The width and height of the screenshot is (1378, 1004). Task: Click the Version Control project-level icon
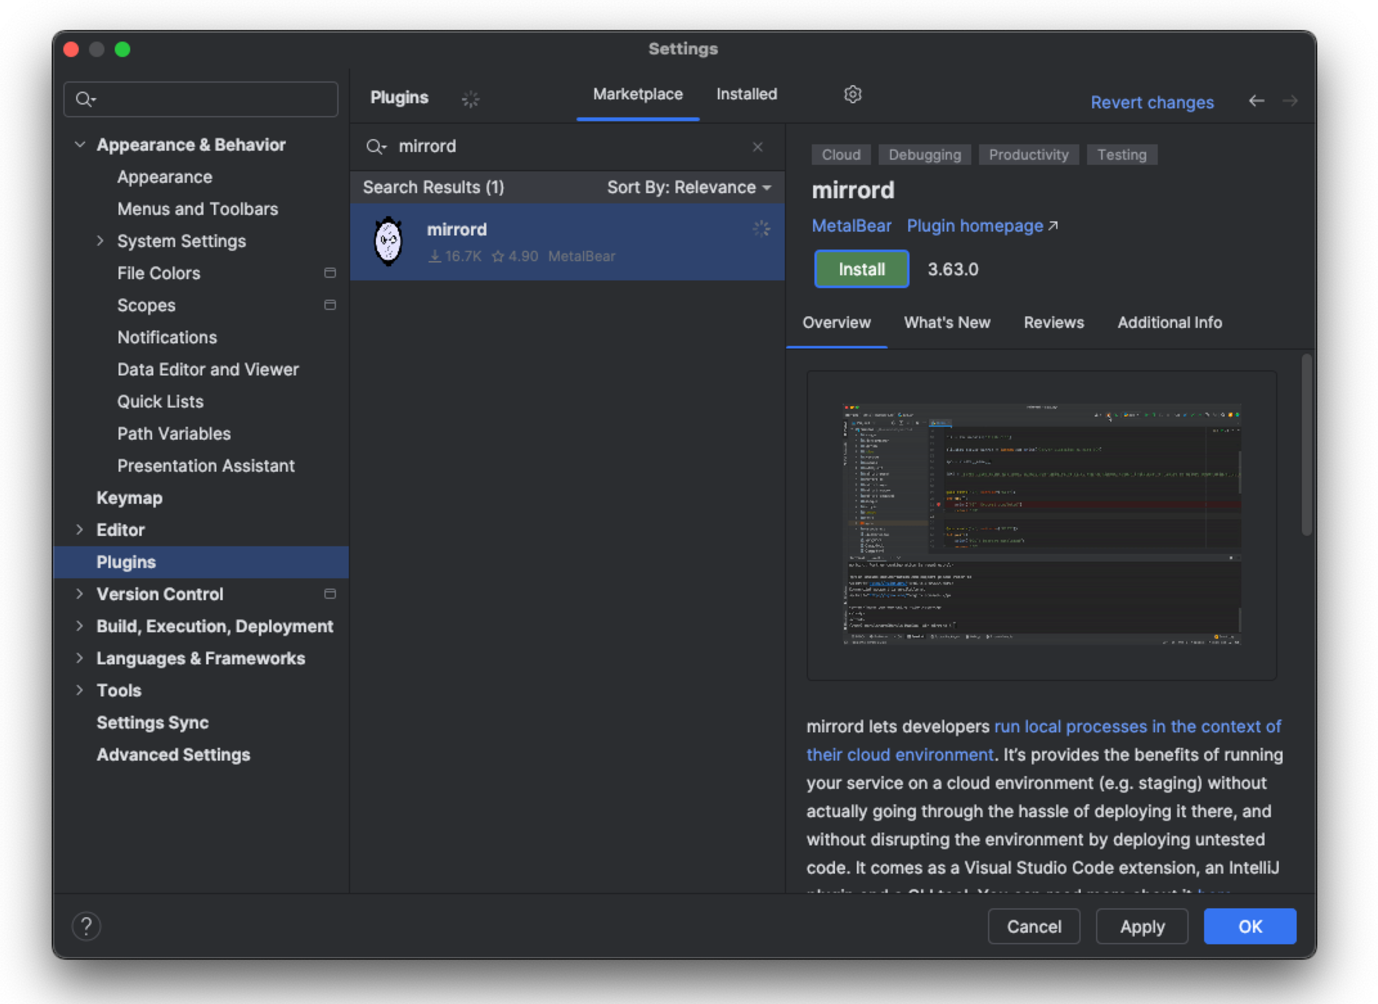(x=330, y=594)
